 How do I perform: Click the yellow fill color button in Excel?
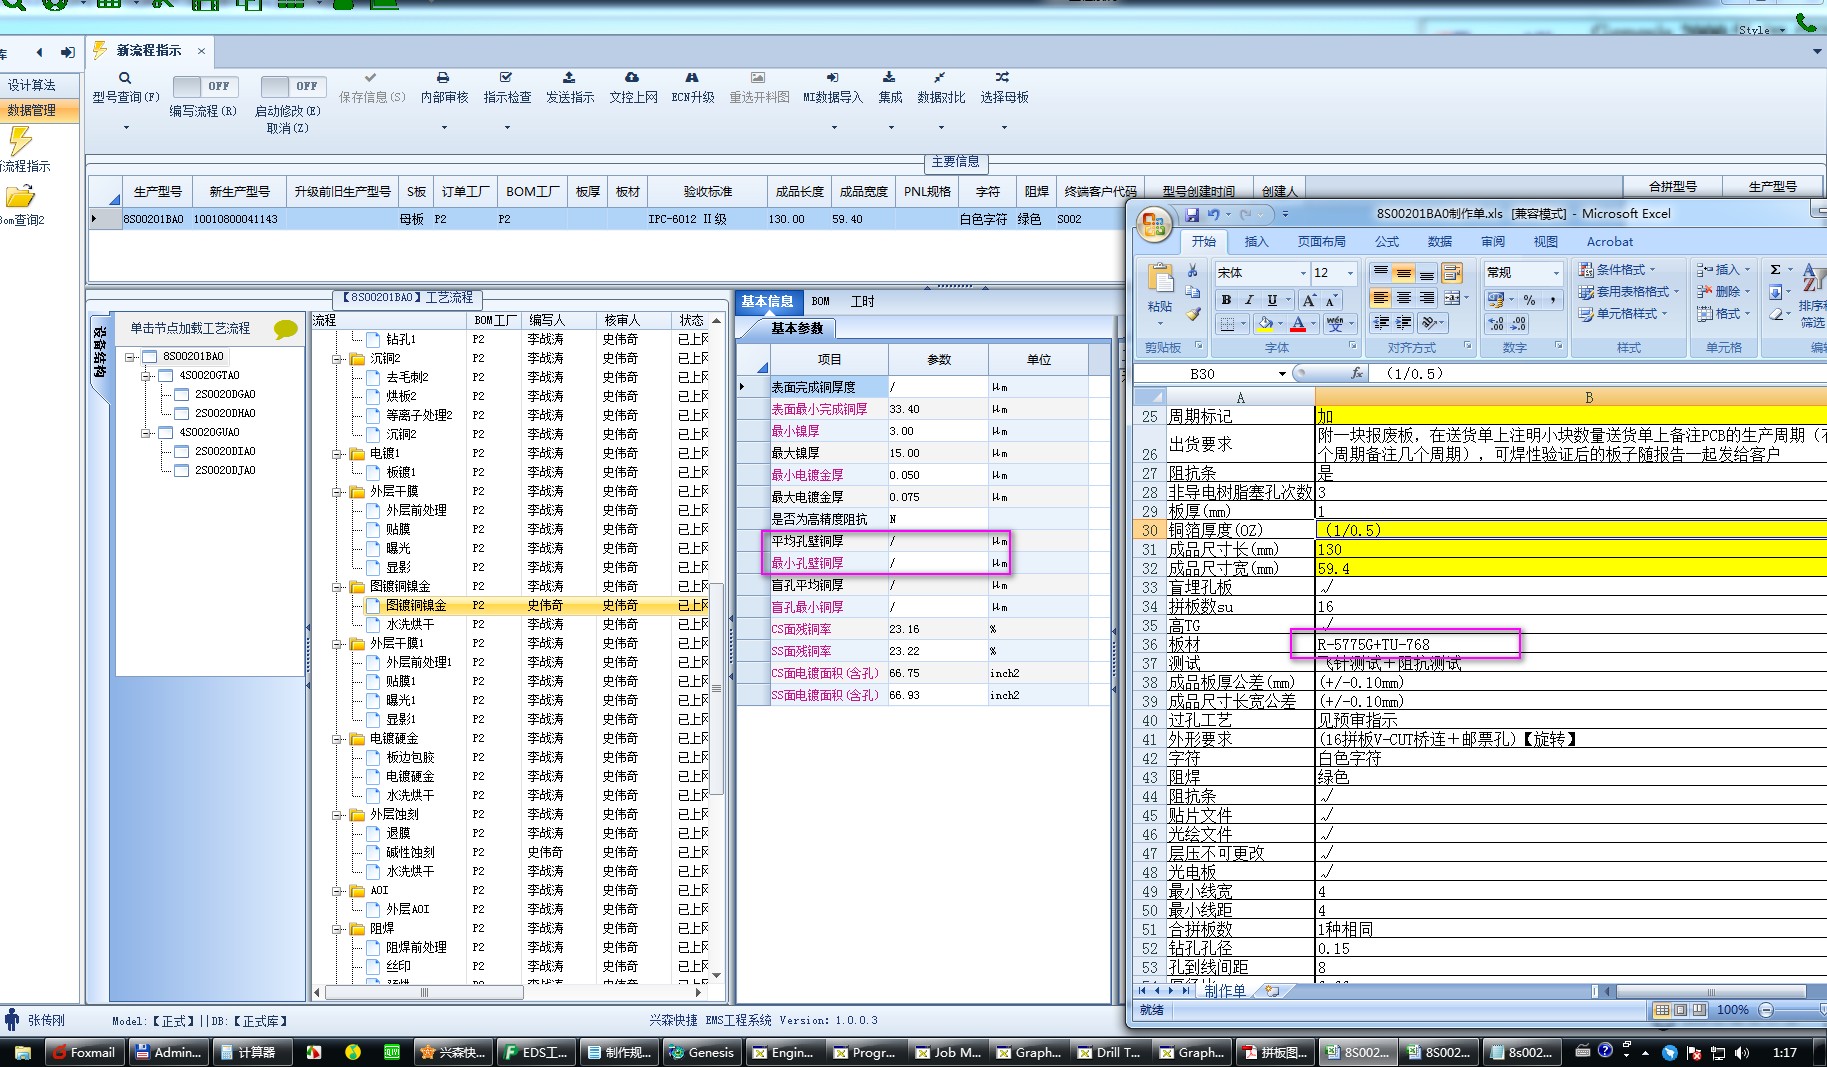pos(1265,324)
